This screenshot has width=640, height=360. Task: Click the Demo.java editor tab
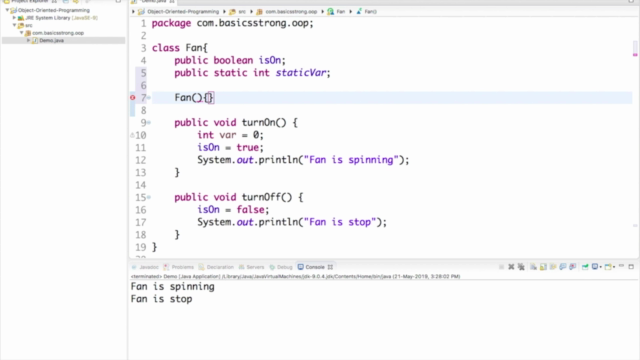point(153,2)
